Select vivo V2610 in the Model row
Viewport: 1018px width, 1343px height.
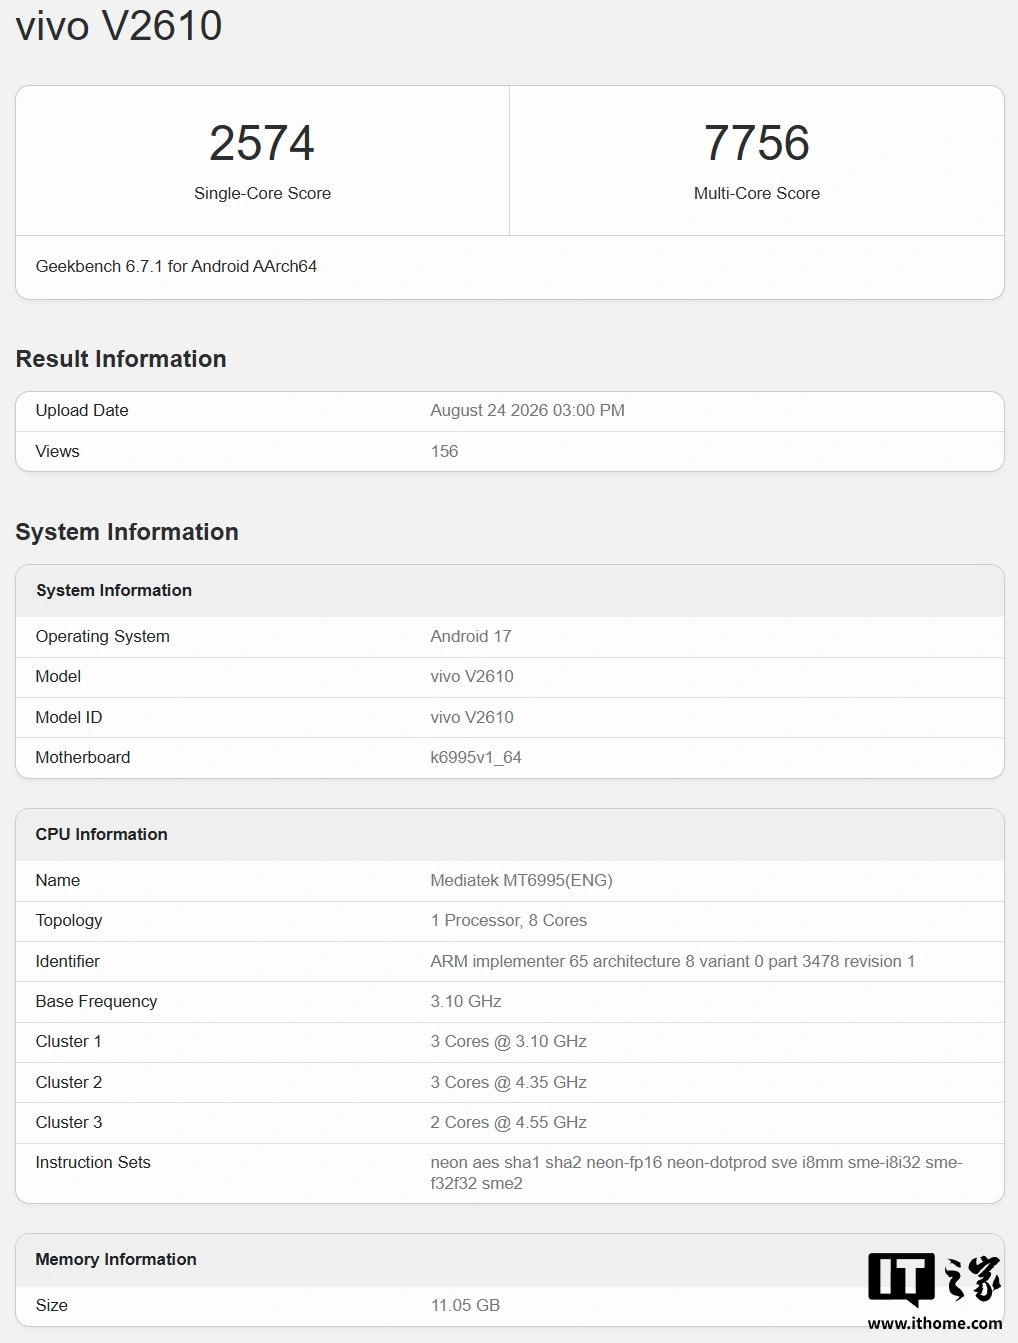click(x=472, y=676)
